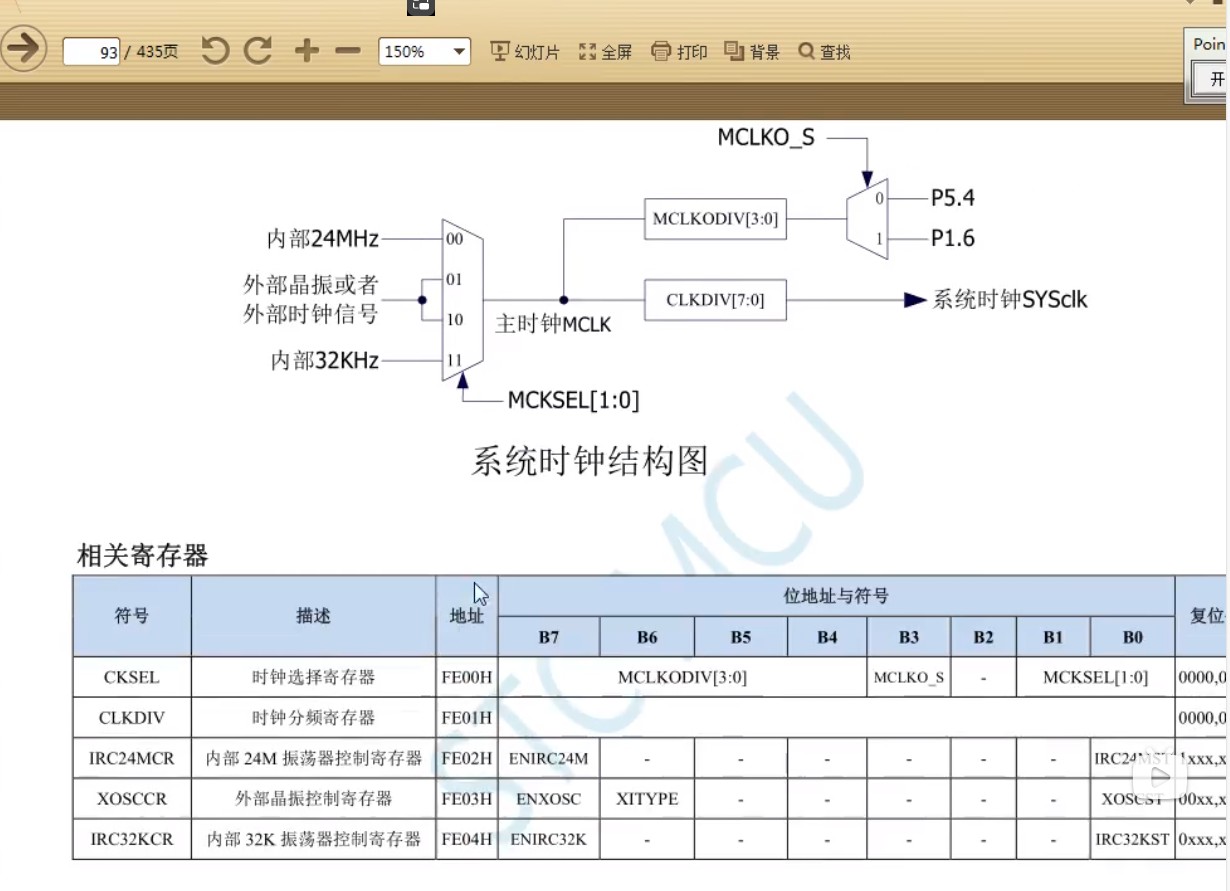
Task: Zoom out with the minus icon
Action: 347,51
